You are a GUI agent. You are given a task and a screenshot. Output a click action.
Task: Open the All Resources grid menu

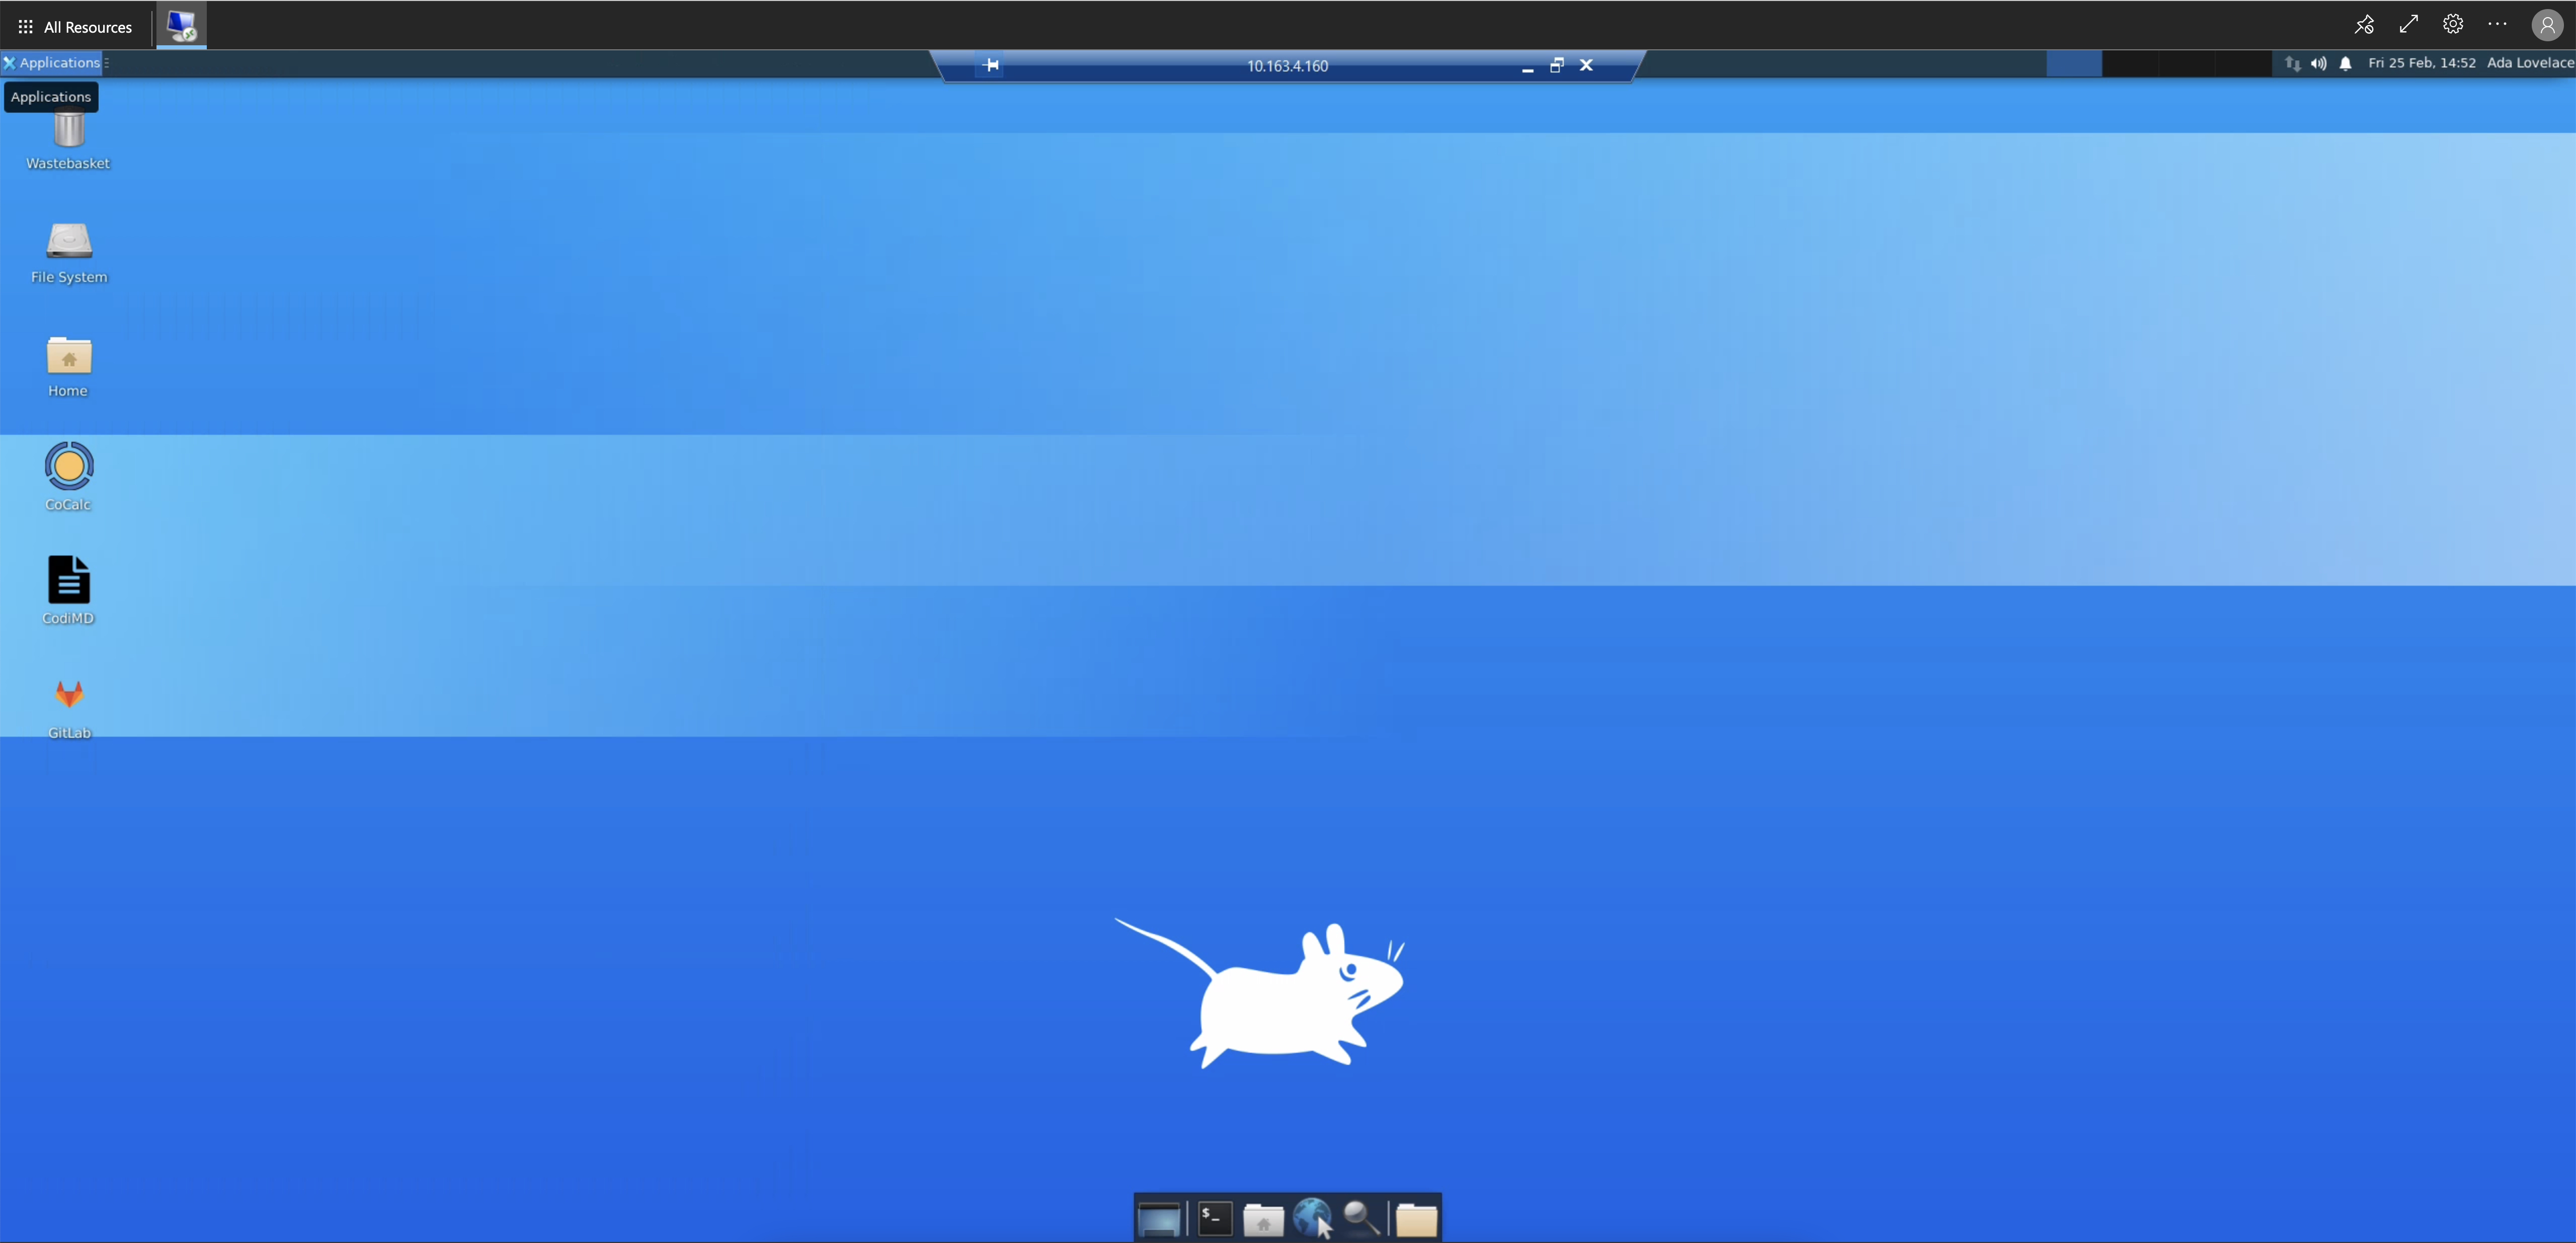click(75, 27)
